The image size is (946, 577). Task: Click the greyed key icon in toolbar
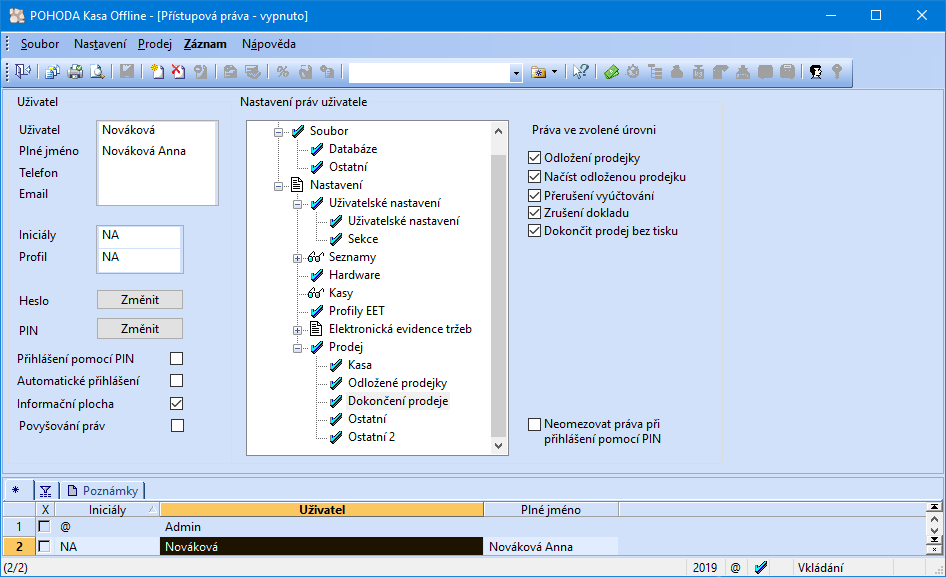pos(837,72)
